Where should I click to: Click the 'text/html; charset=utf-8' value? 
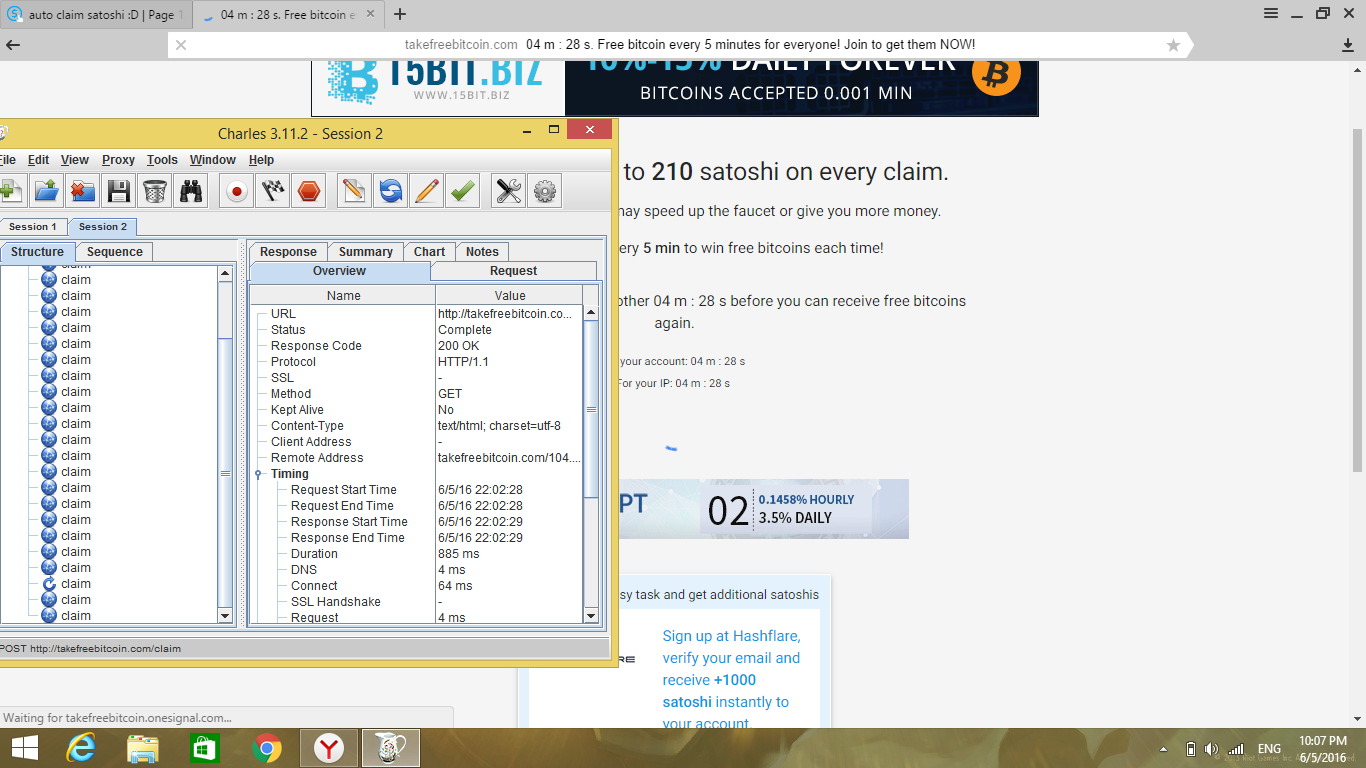point(499,426)
